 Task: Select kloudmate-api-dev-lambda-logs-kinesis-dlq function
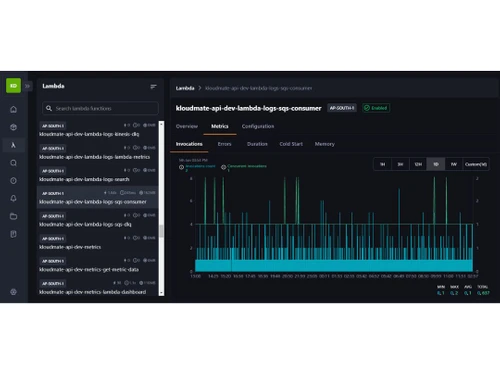pyautogui.click(x=97, y=130)
